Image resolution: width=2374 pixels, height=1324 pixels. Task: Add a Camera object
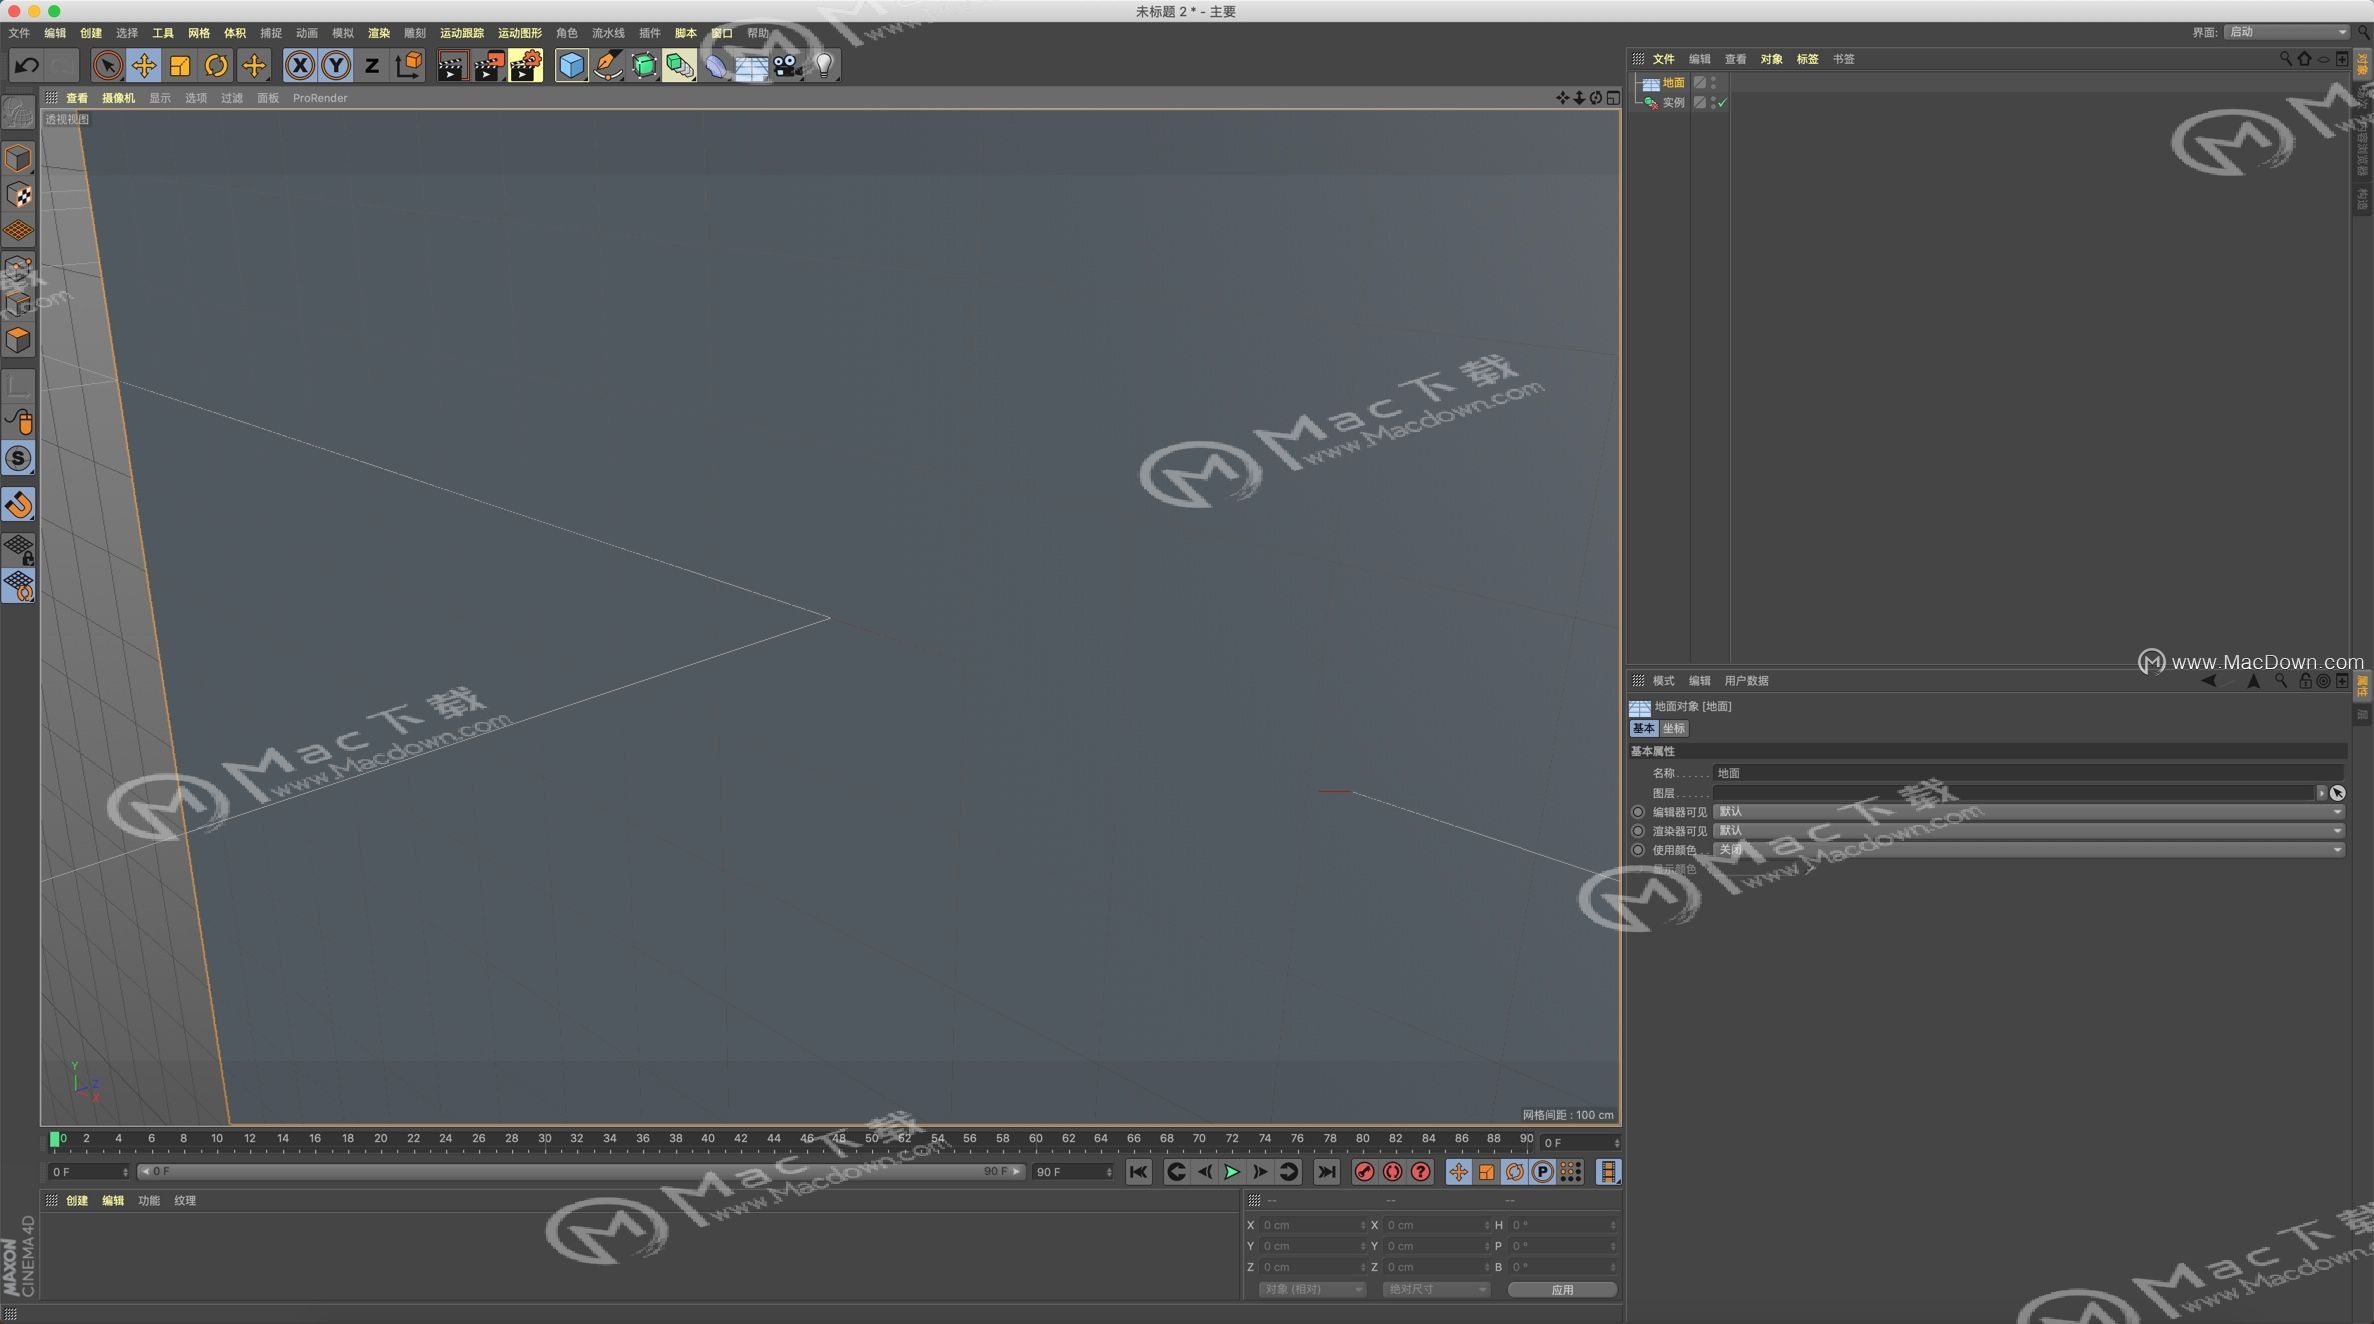[788, 66]
